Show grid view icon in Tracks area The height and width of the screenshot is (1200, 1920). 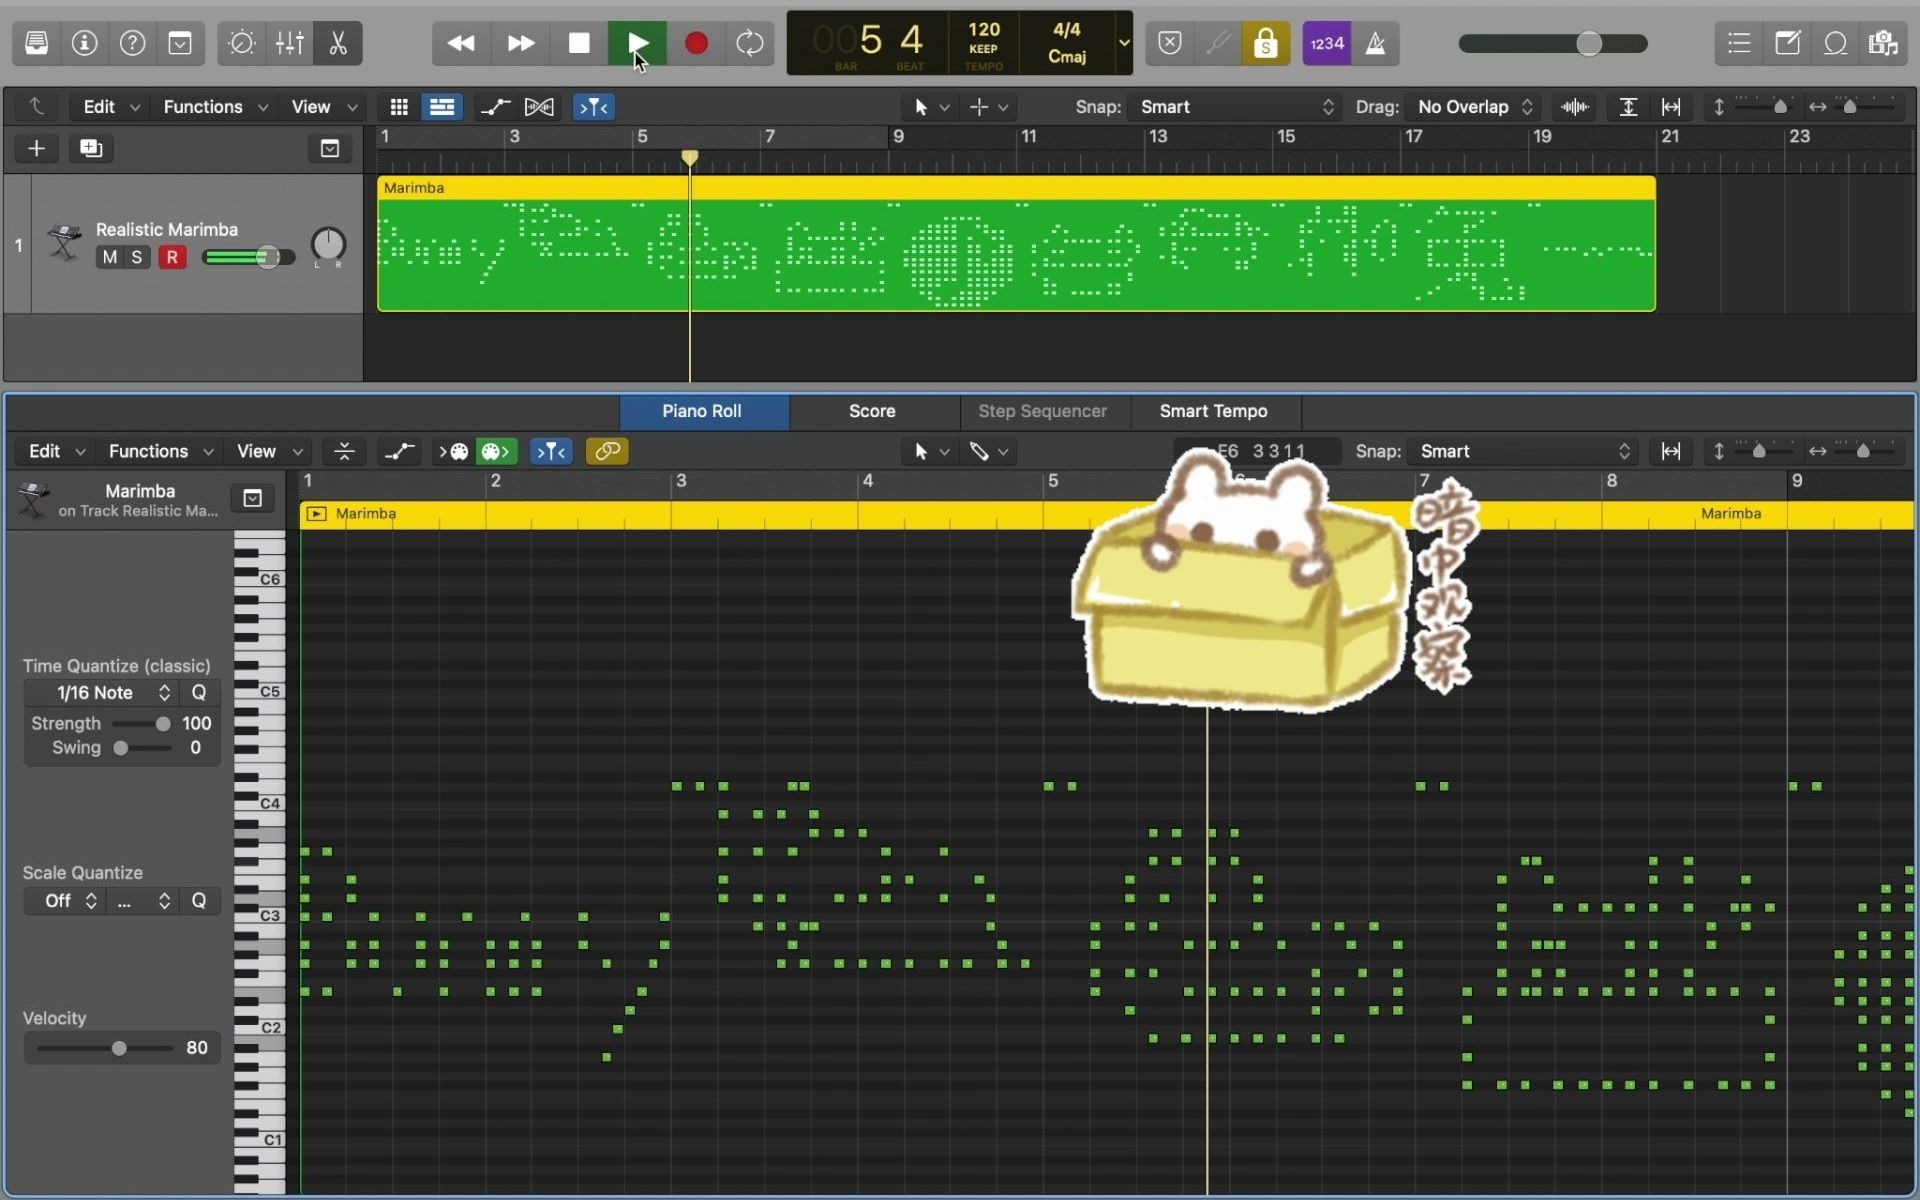click(399, 107)
